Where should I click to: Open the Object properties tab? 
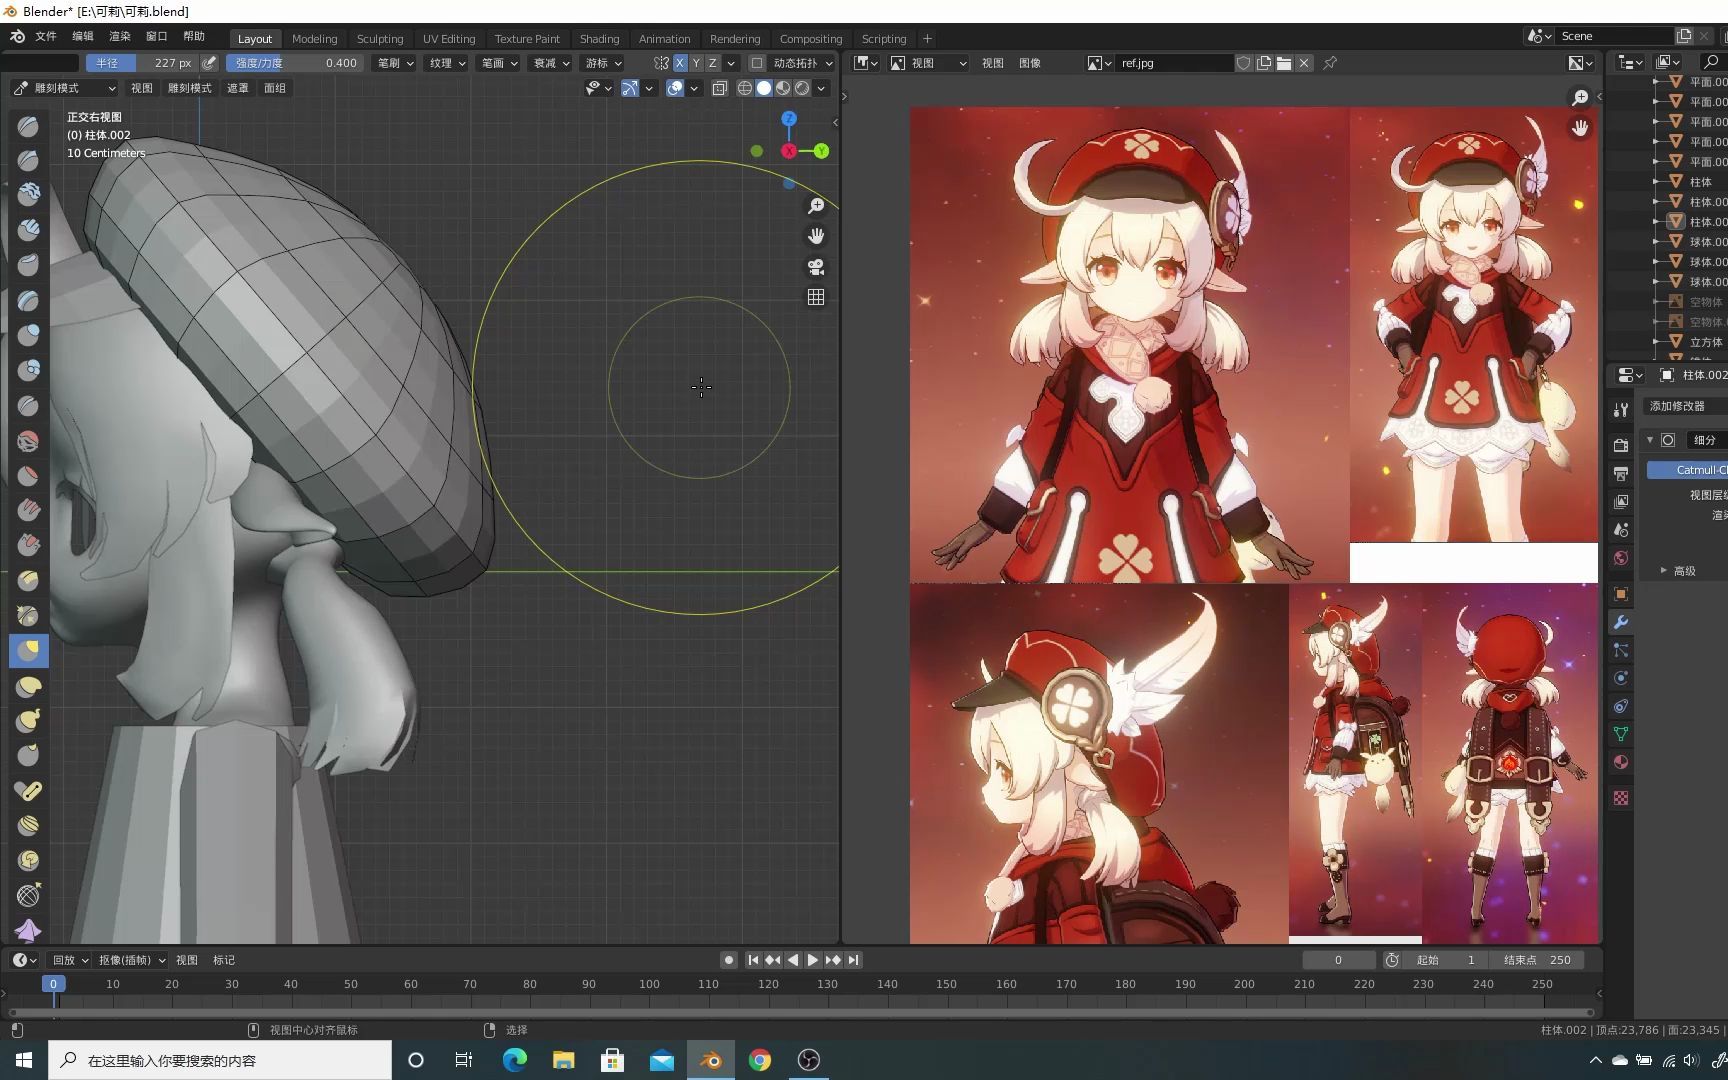pos(1621,594)
